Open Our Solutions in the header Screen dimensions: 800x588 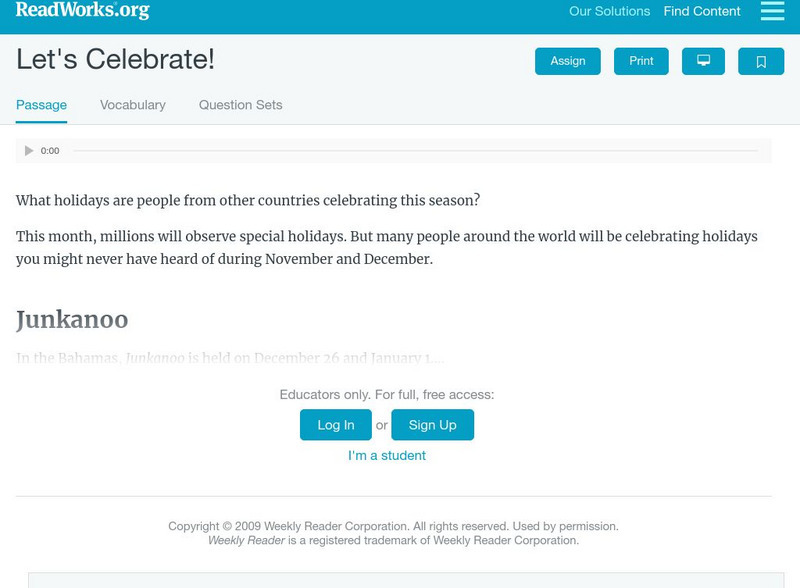tap(609, 12)
